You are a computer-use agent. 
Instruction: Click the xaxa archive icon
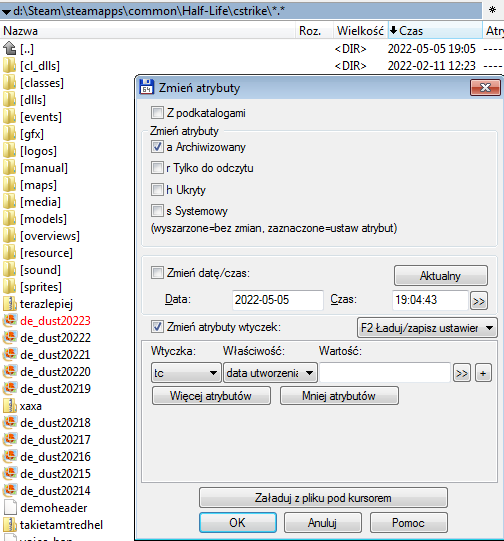(10, 406)
